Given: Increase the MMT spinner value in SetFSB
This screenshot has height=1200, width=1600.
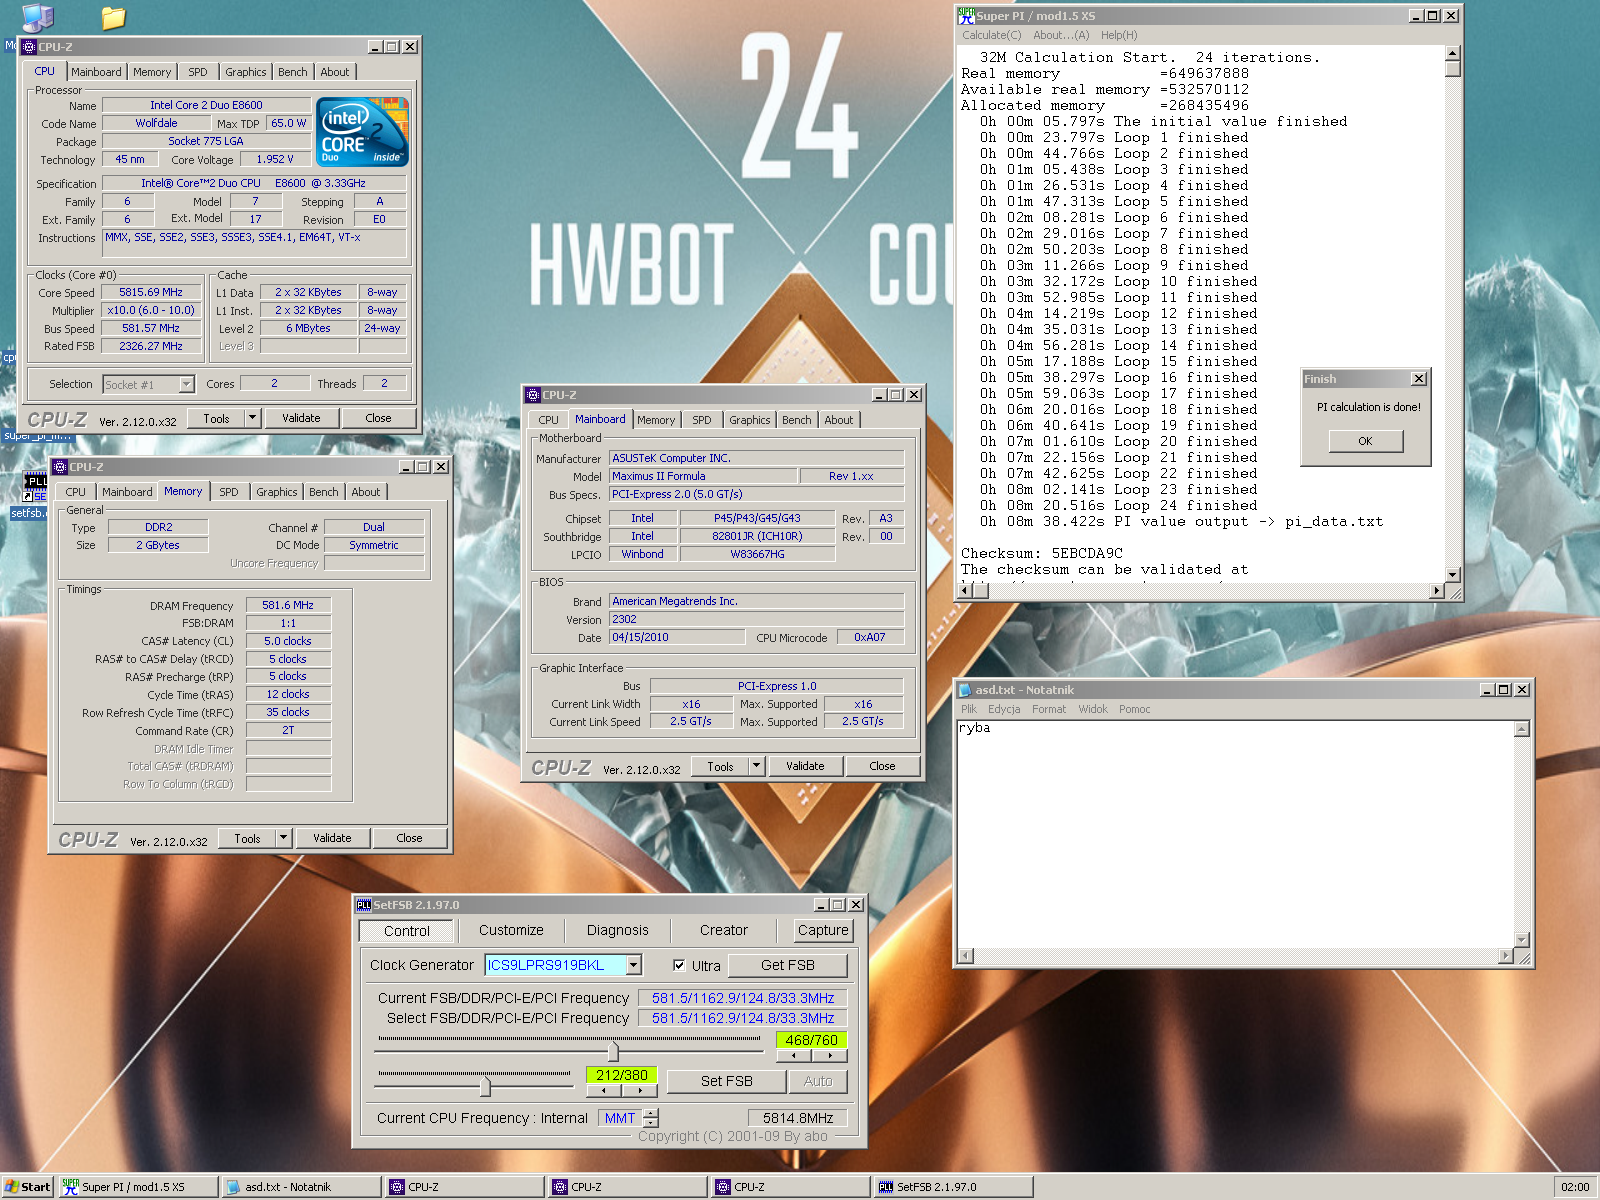Looking at the screenshot, I should click(651, 1113).
